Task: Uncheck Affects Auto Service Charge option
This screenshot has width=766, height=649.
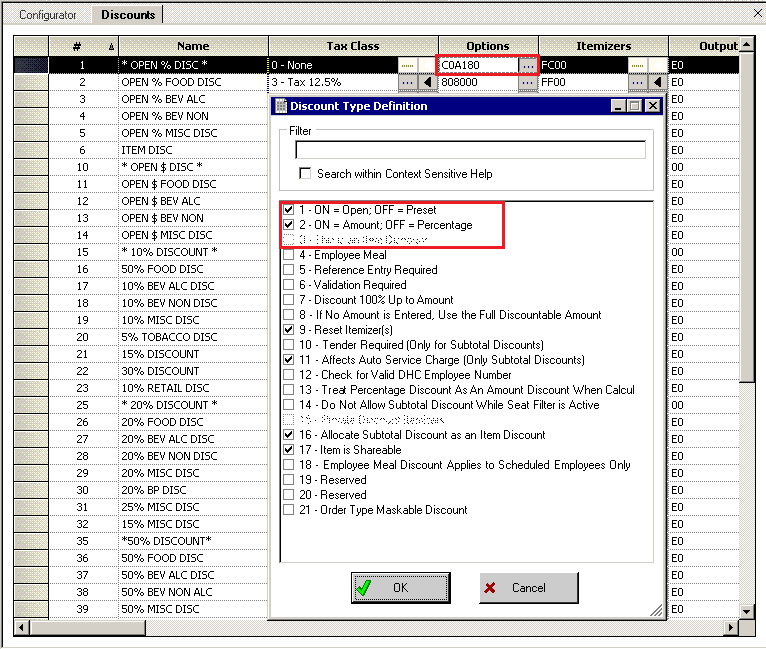Action: 289,360
